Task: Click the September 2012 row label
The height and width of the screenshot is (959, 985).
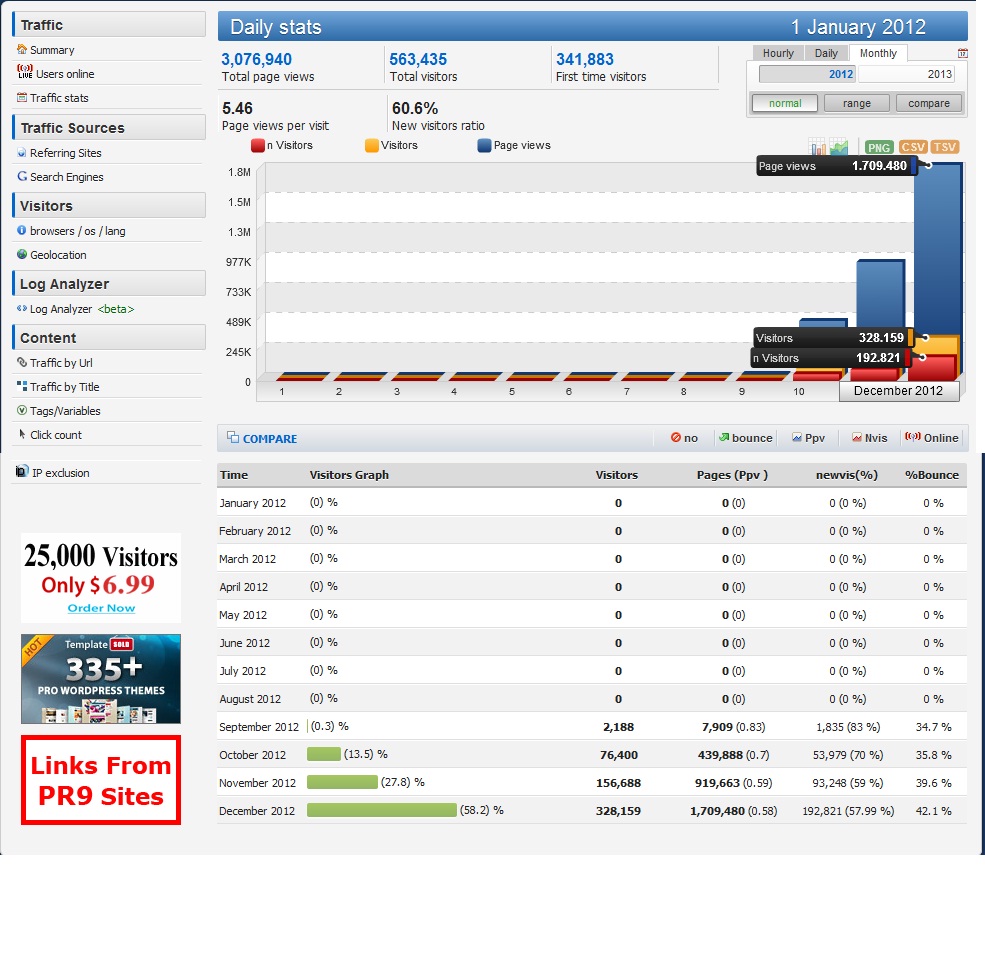Action: click(x=259, y=727)
